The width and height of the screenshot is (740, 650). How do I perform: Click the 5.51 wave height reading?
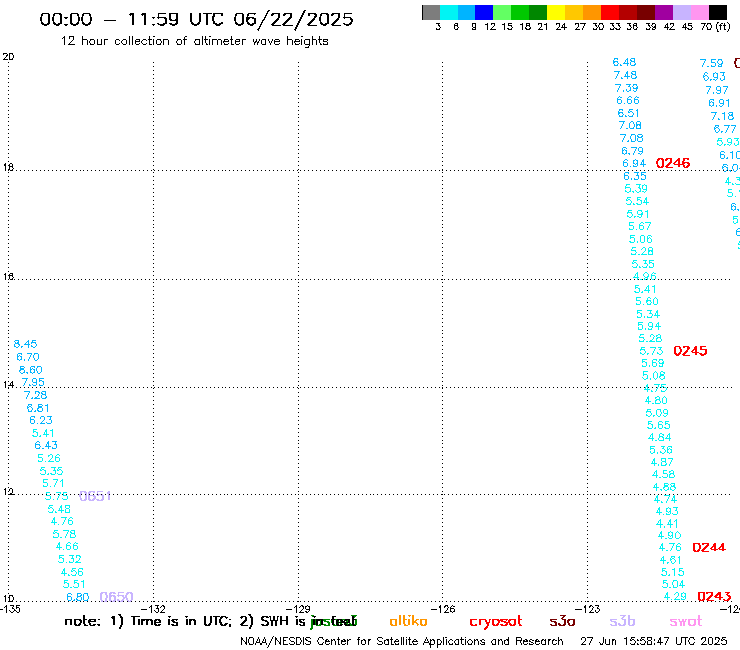(x=74, y=584)
